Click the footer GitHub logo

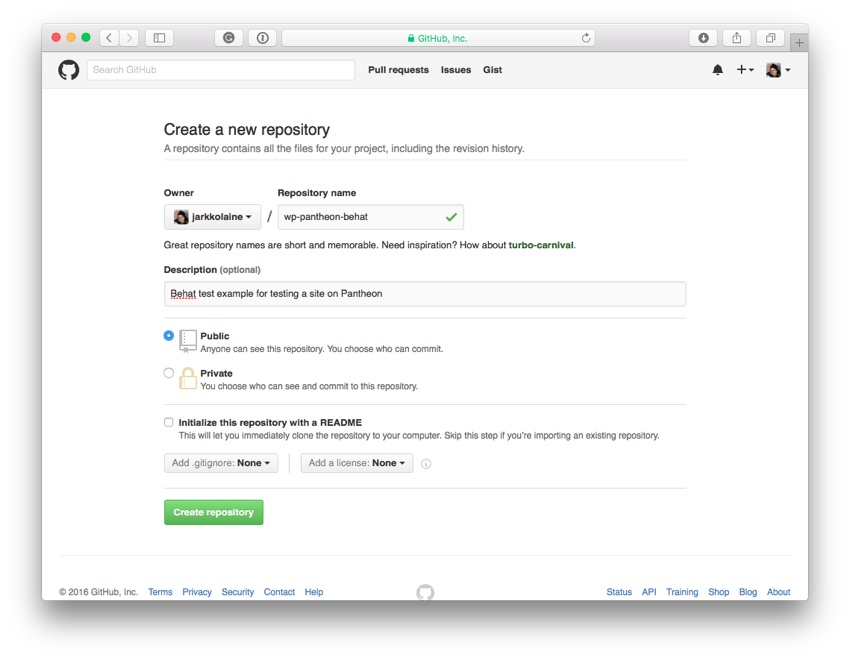tap(425, 592)
